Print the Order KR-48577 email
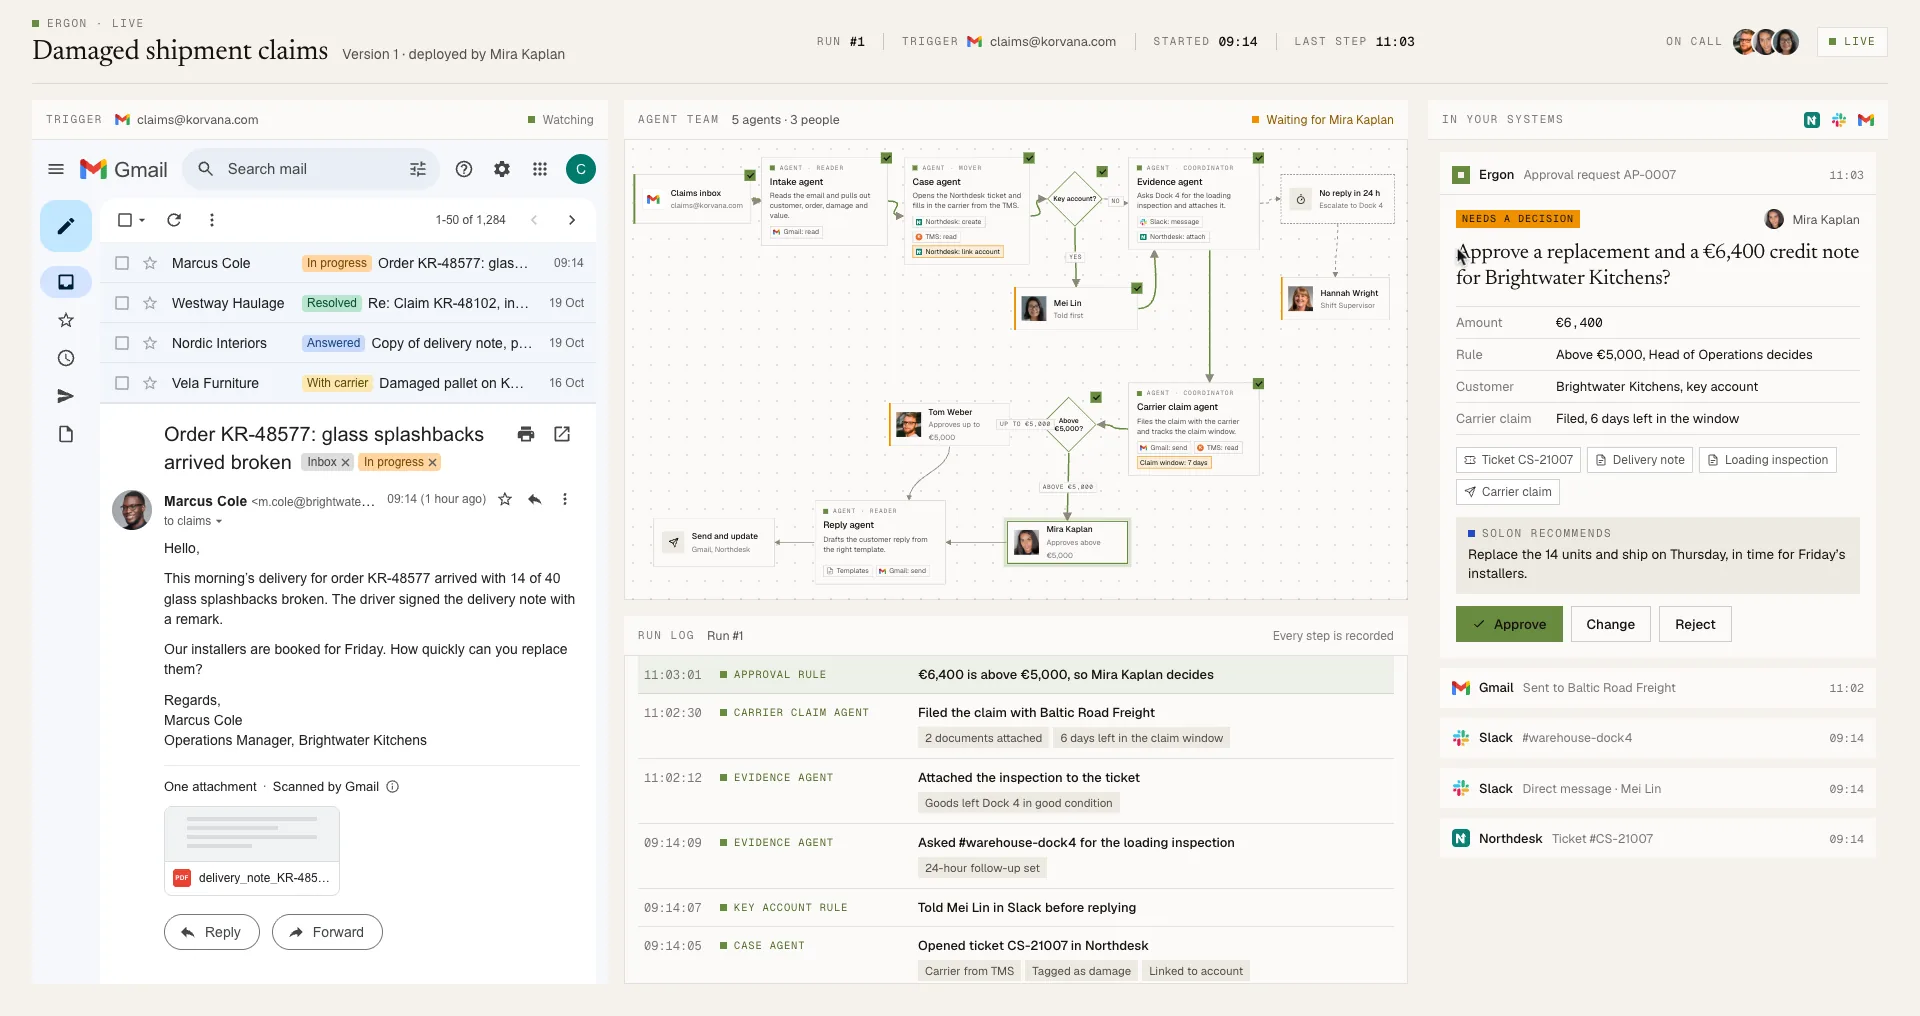The image size is (1920, 1016). 526,434
